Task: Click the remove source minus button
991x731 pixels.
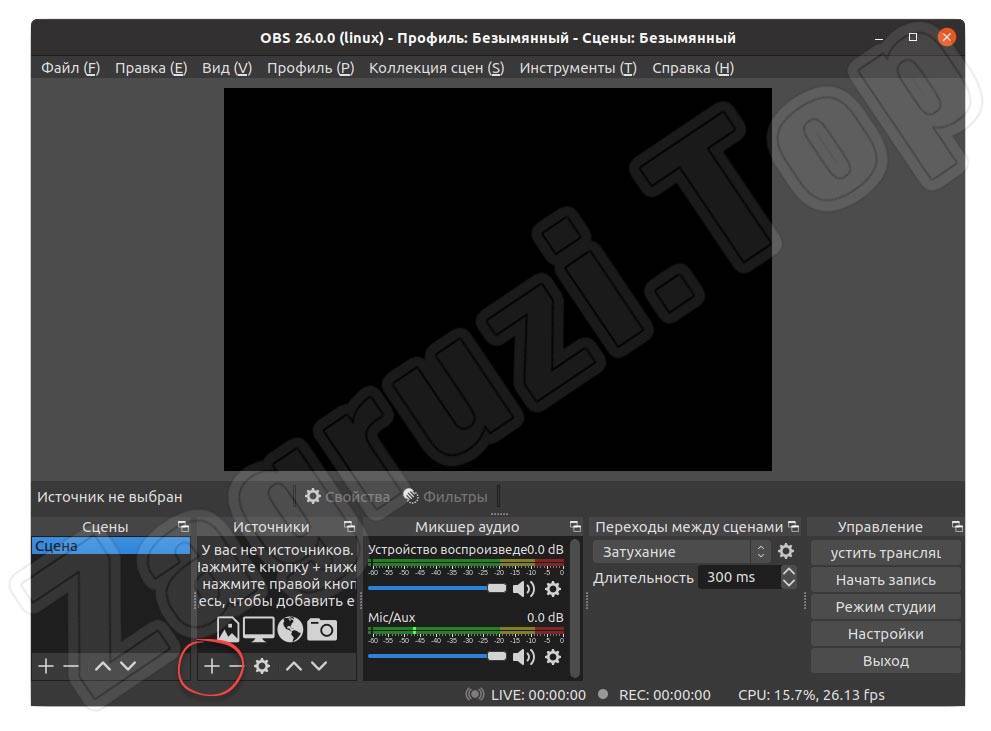Action: [236, 666]
